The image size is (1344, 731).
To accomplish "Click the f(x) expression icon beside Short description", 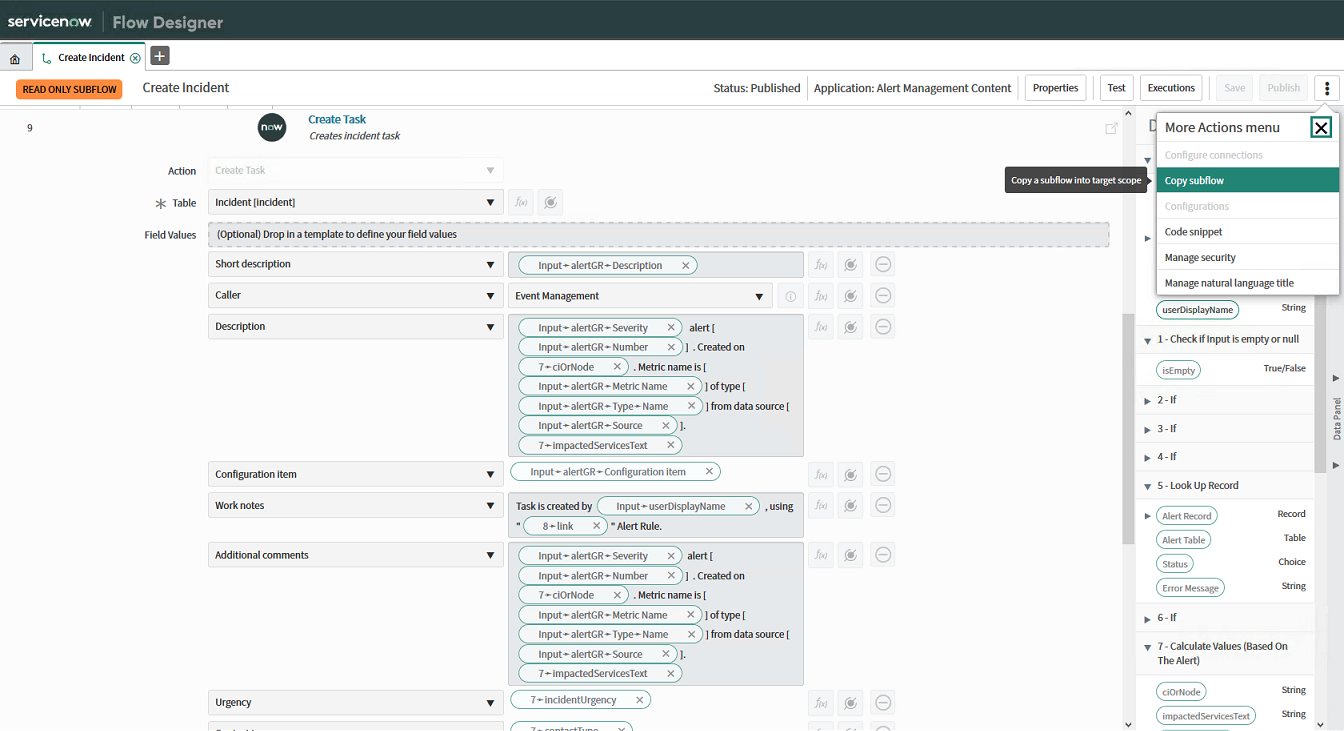I will point(820,264).
